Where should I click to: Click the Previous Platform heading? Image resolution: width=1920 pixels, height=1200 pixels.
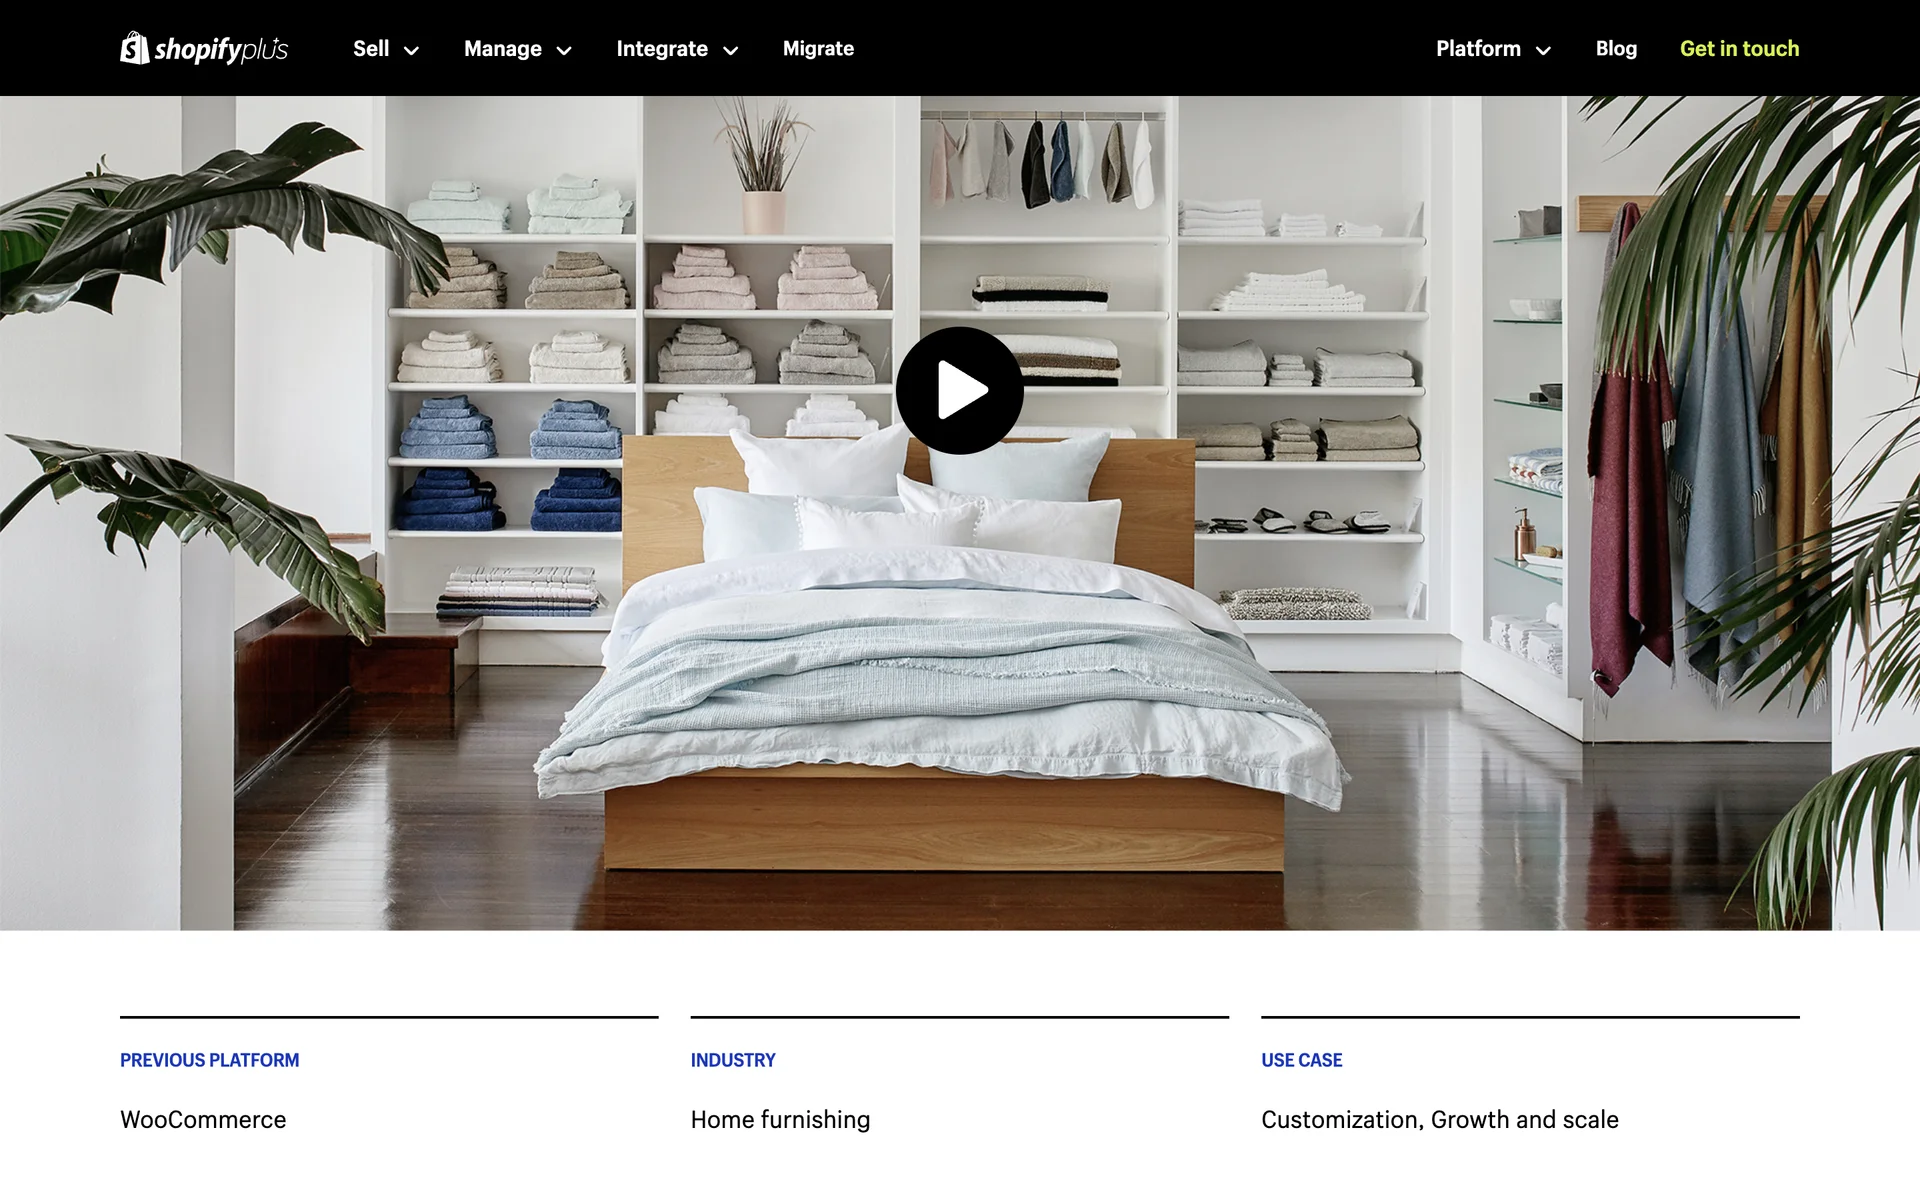pyautogui.click(x=209, y=1060)
